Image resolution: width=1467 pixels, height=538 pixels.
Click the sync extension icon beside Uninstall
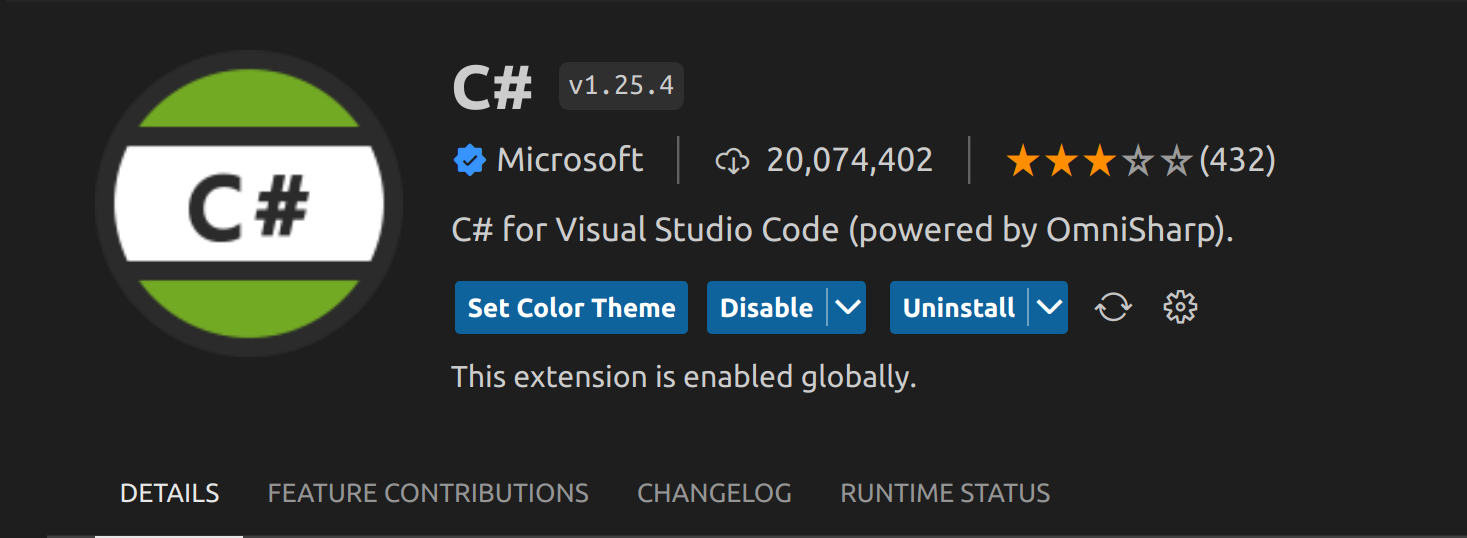click(1113, 307)
